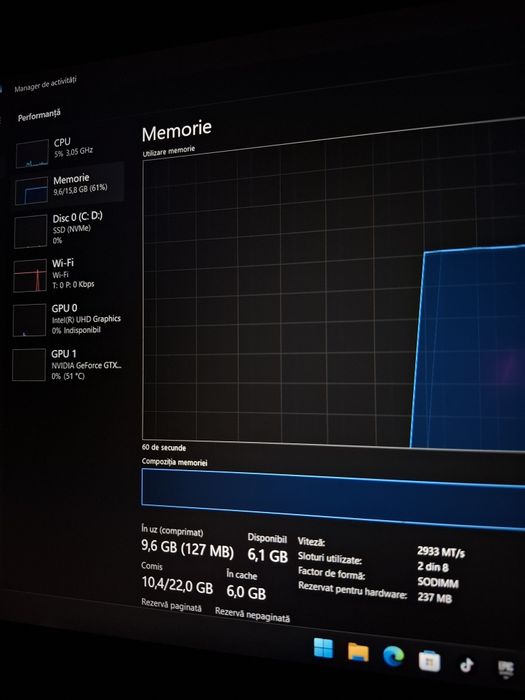Click the GPU 1 mini graph thumbnail
Screen dimensions: 525x700
(x=29, y=365)
